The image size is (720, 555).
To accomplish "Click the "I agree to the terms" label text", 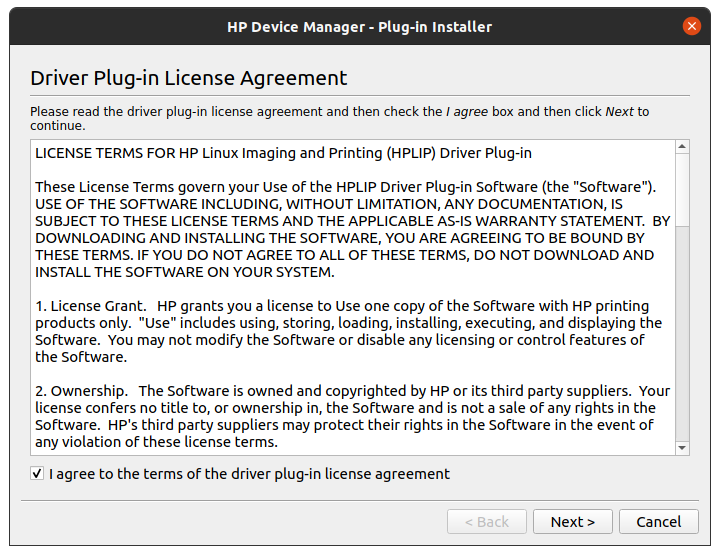I will coord(249,474).
